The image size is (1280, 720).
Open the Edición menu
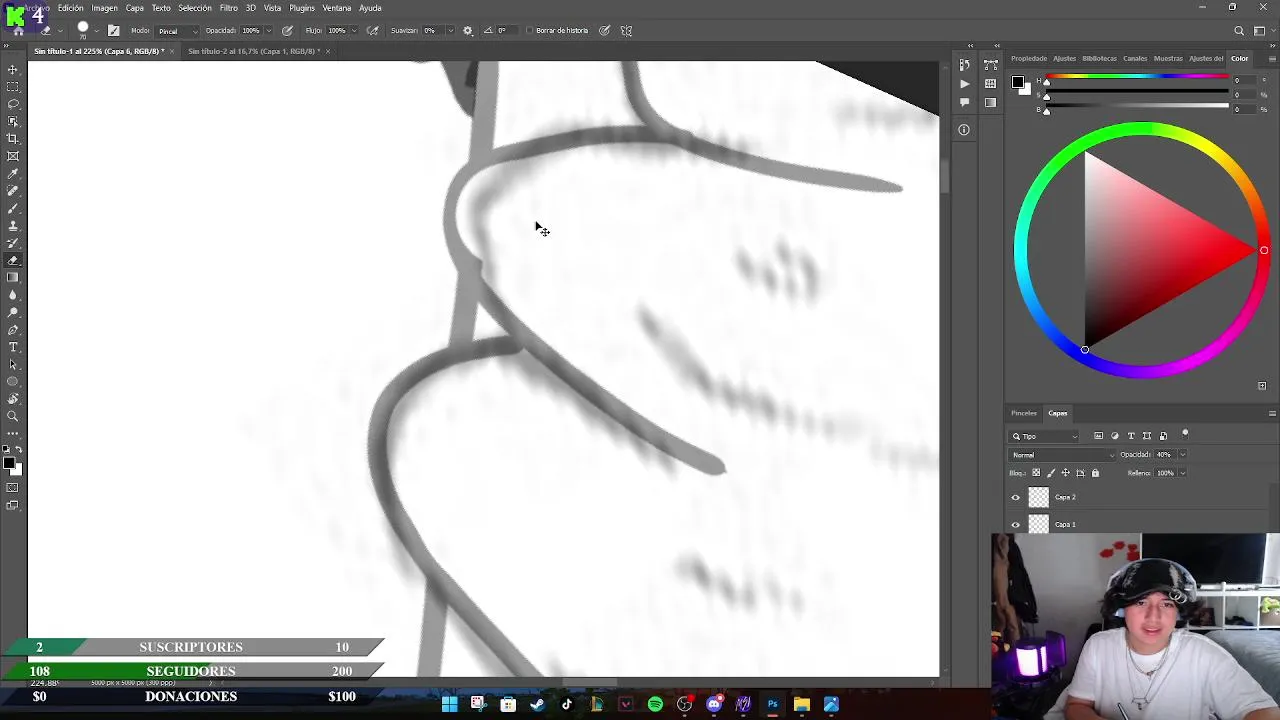71,8
